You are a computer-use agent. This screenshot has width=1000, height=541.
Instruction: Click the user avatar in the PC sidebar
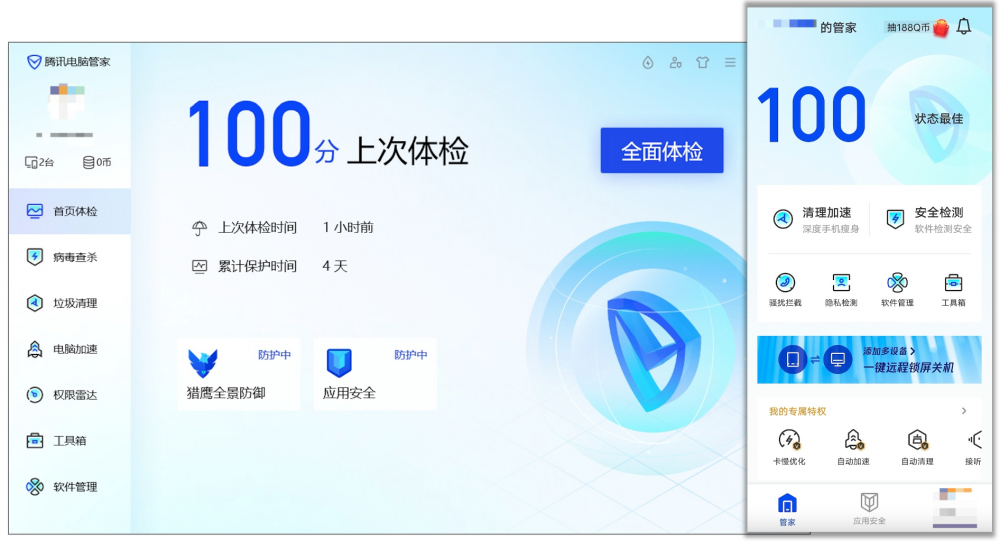(x=66, y=101)
